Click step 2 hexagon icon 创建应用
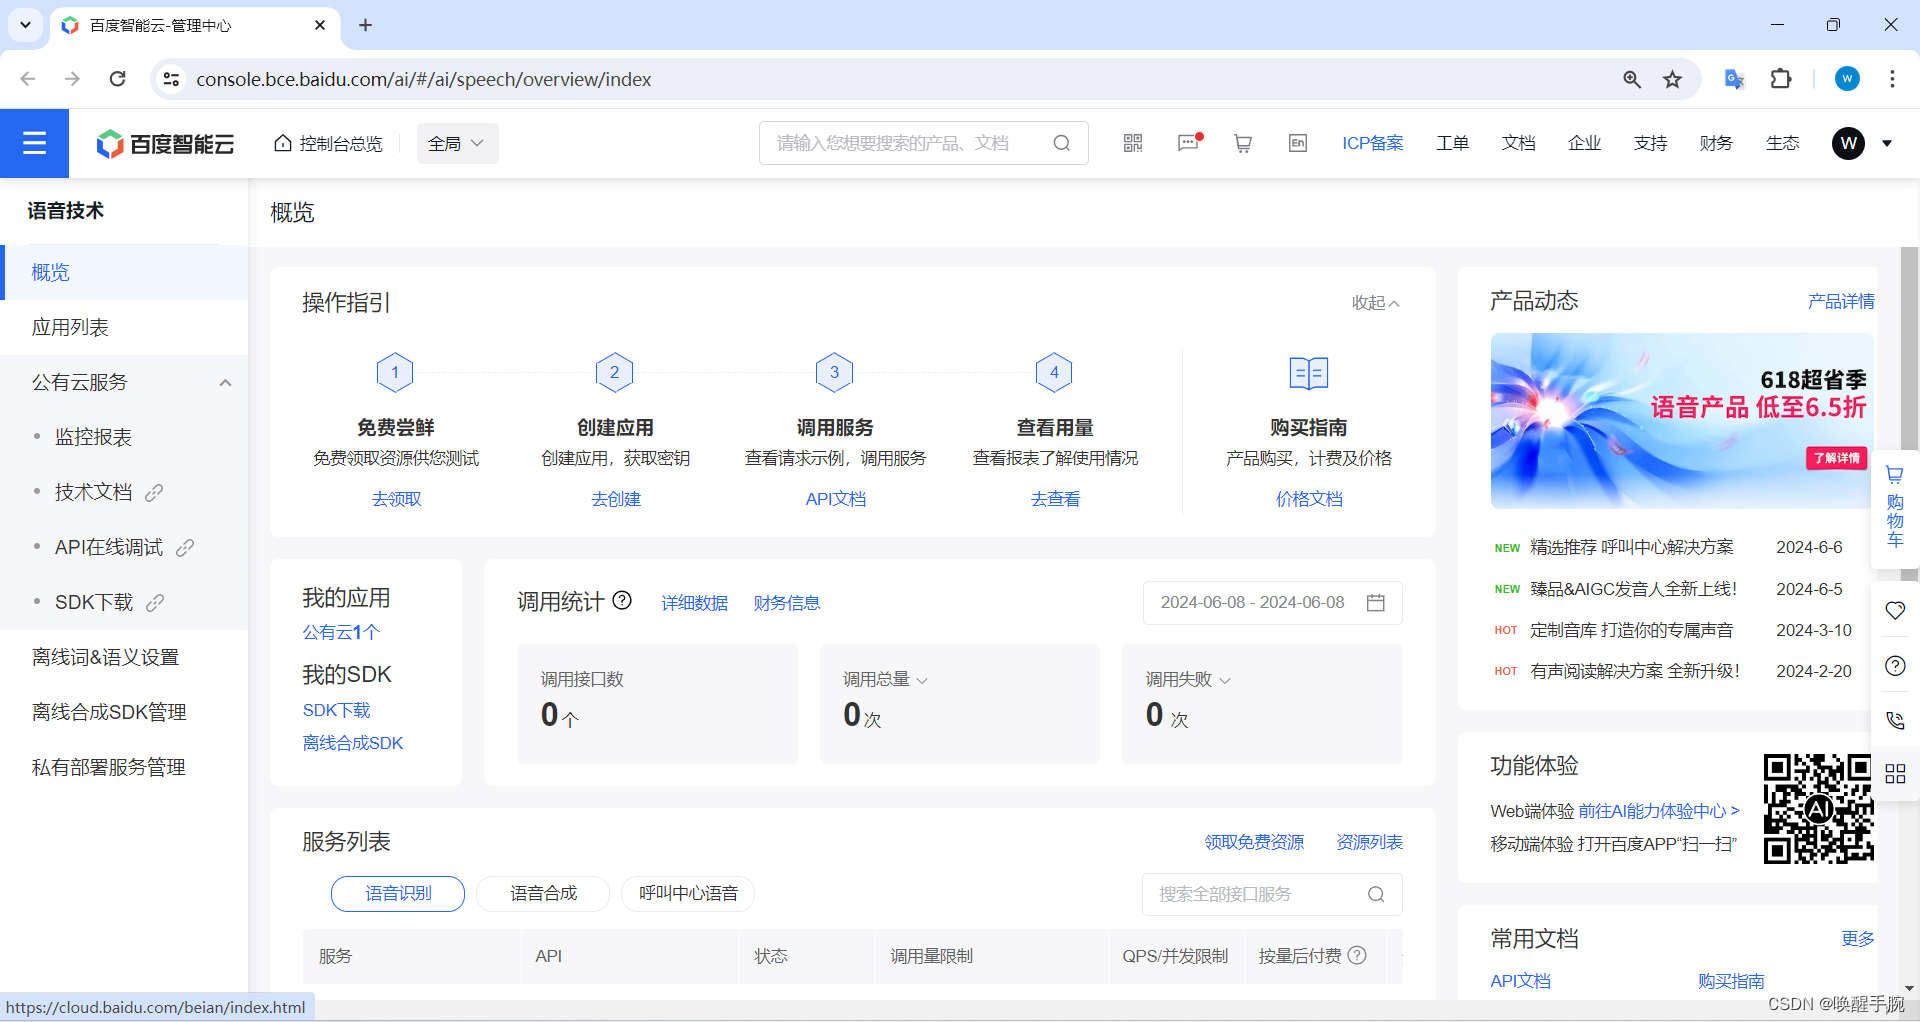 (x=614, y=372)
